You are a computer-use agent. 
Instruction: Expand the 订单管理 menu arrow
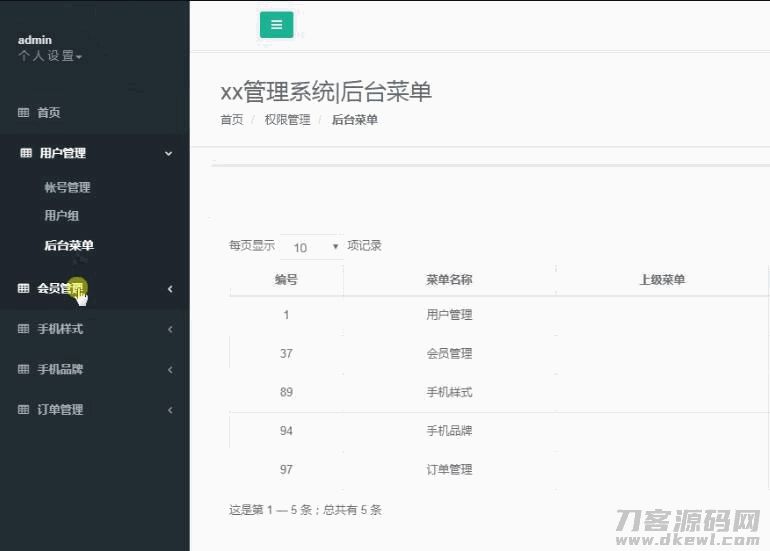tap(170, 410)
